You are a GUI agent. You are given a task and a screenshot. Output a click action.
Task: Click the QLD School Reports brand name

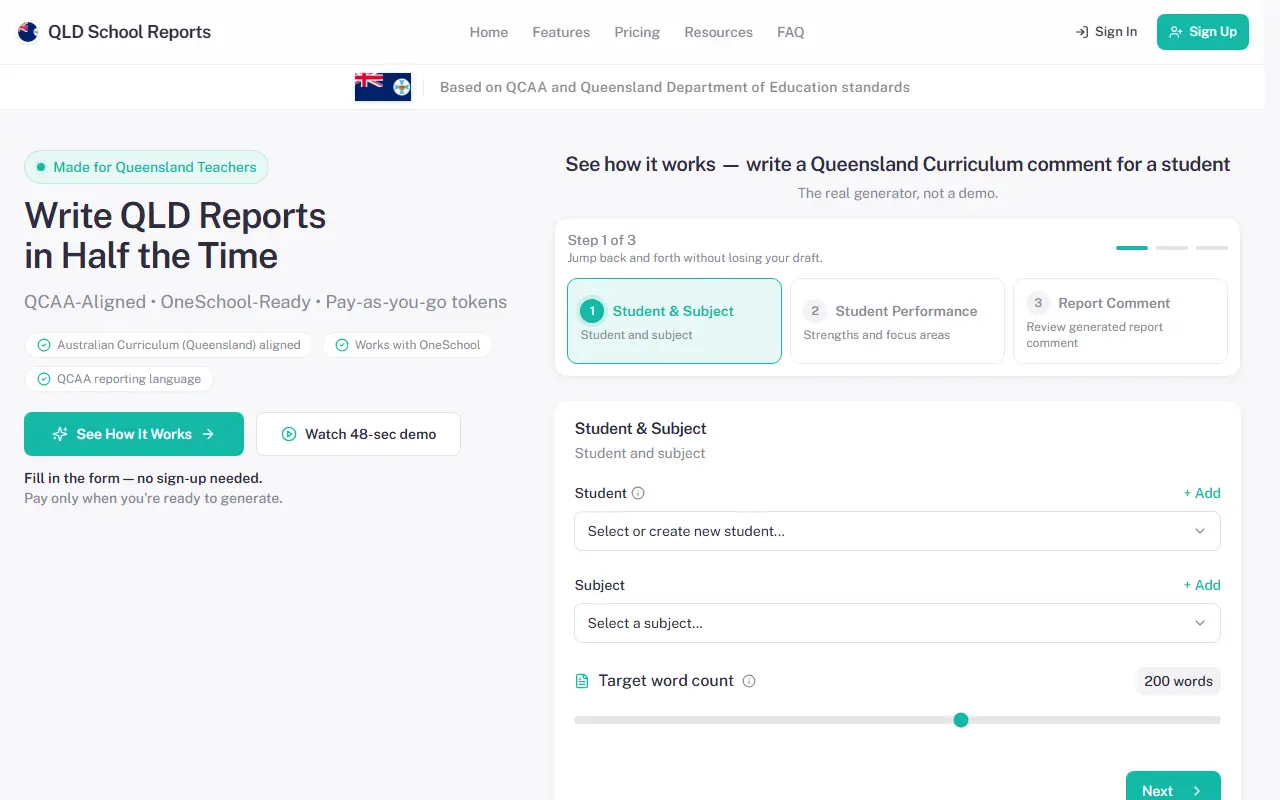tap(130, 32)
